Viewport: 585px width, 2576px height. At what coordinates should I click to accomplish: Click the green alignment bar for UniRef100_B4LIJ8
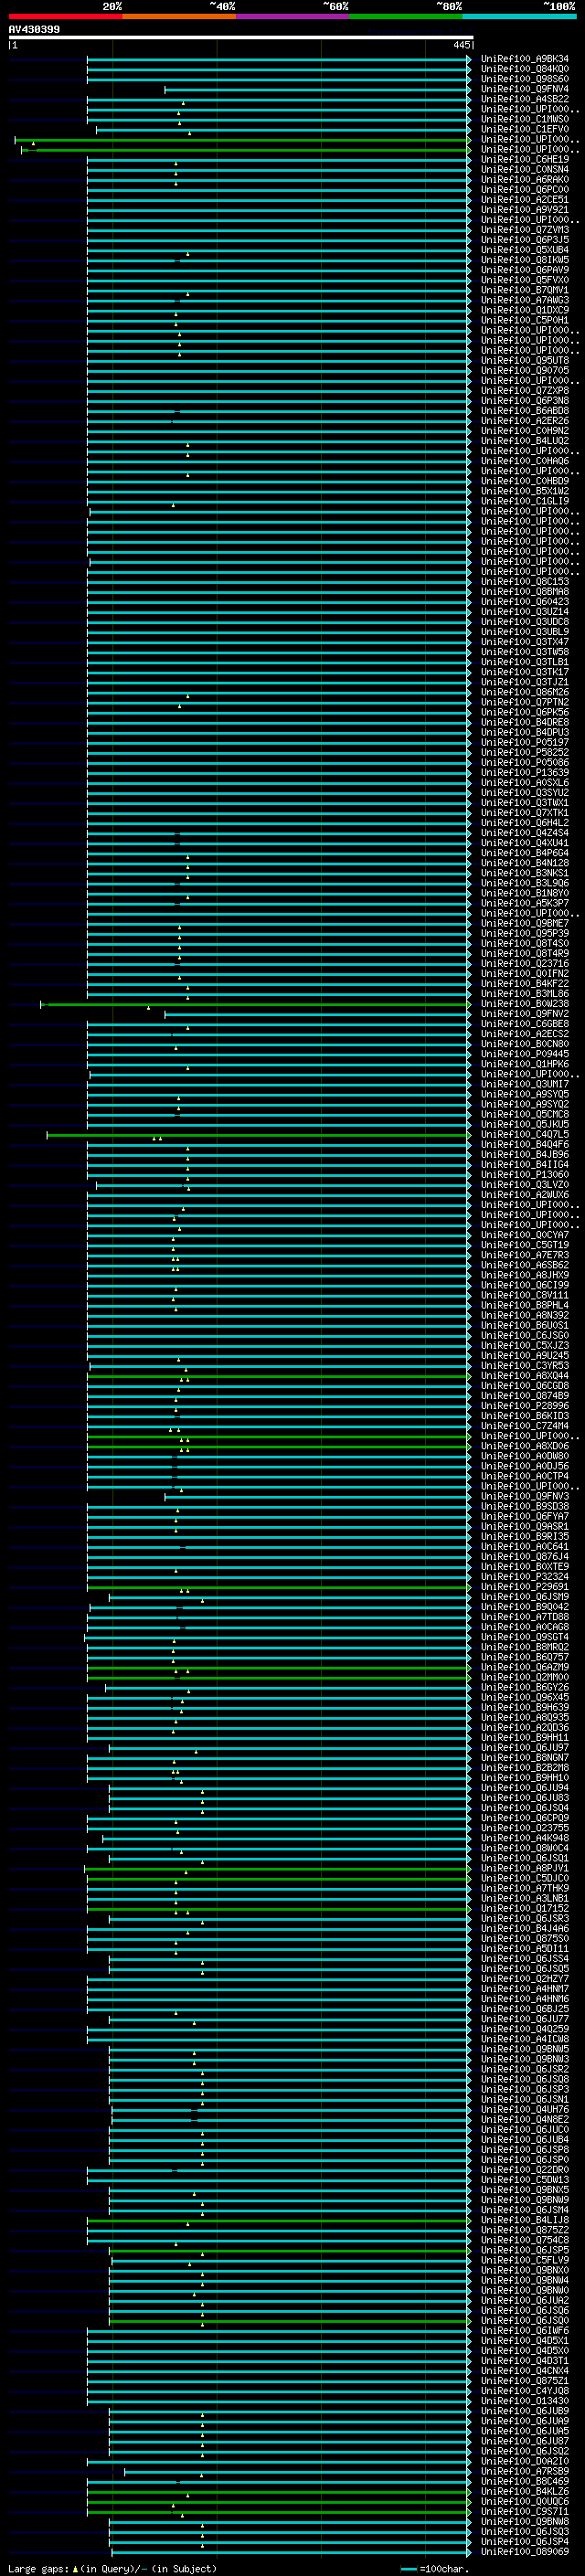279,2221
